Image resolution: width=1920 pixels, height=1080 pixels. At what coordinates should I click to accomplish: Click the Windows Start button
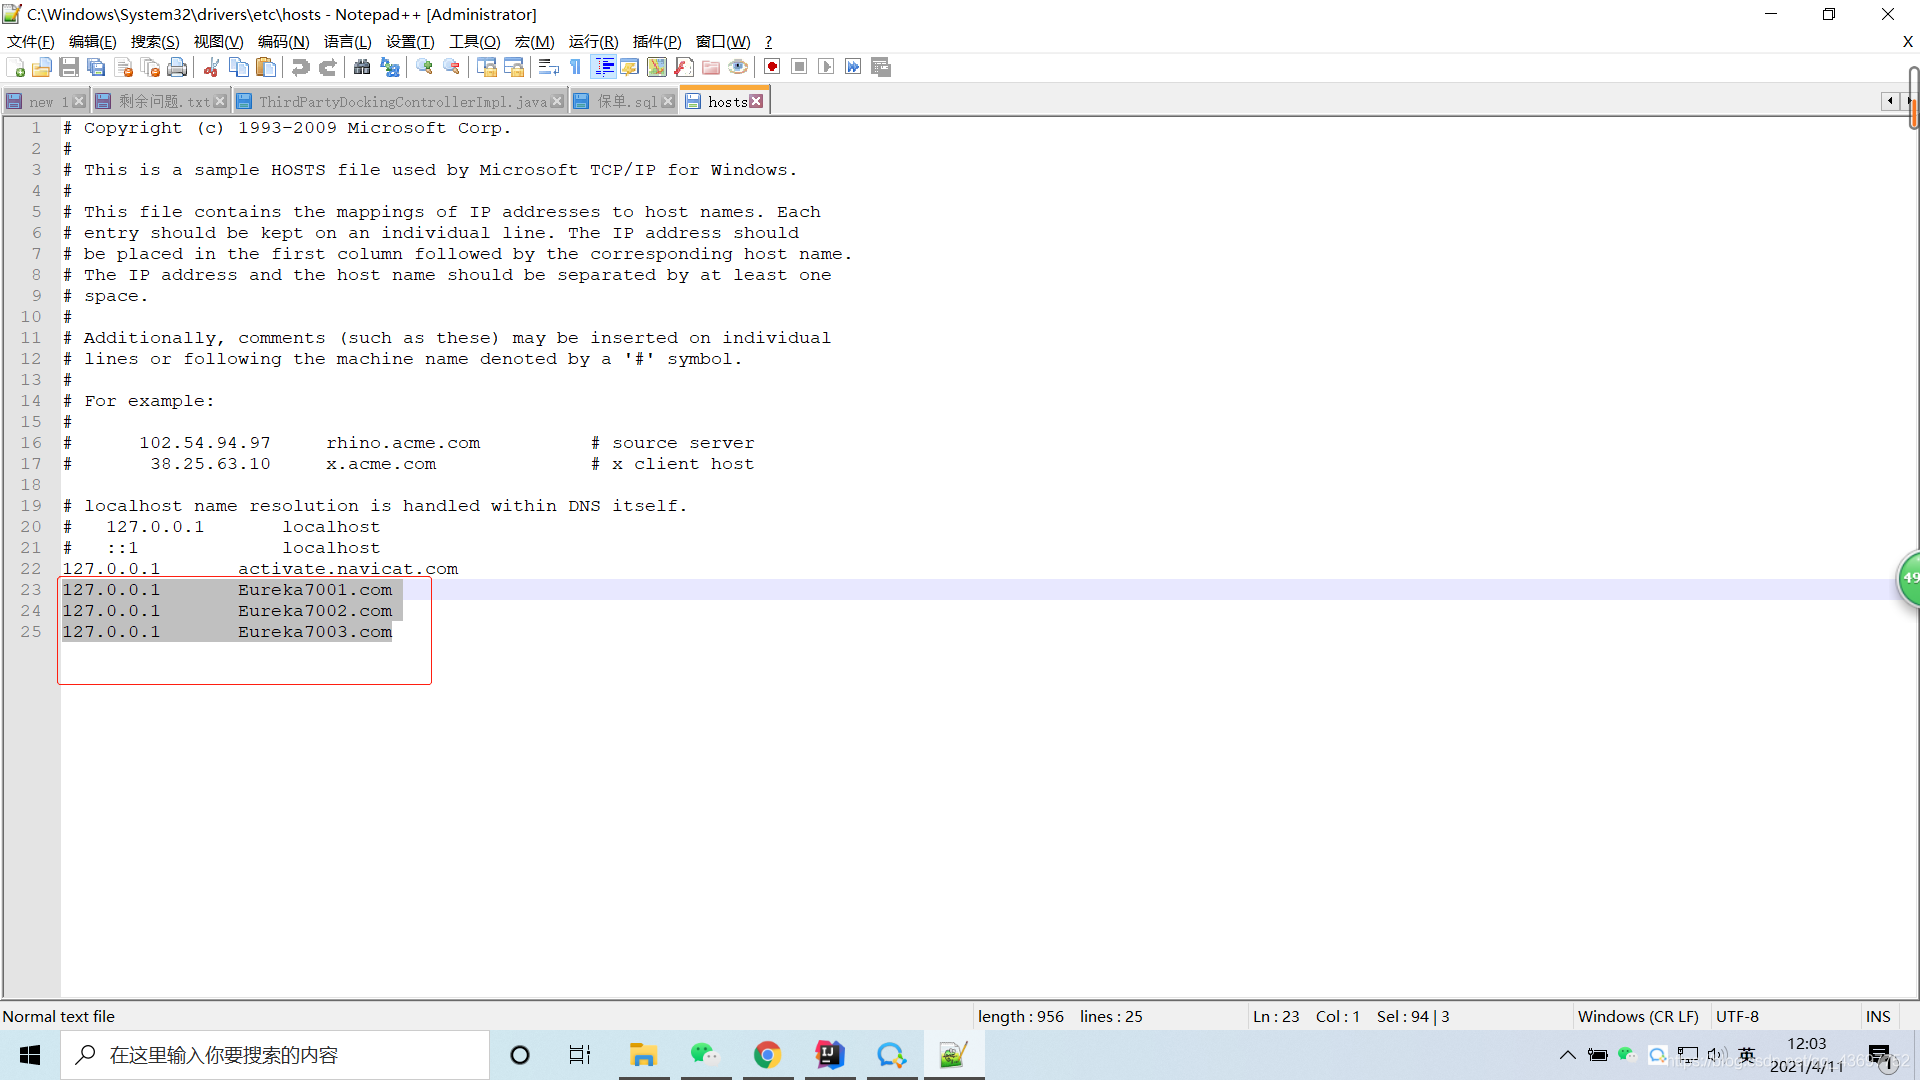click(30, 1055)
